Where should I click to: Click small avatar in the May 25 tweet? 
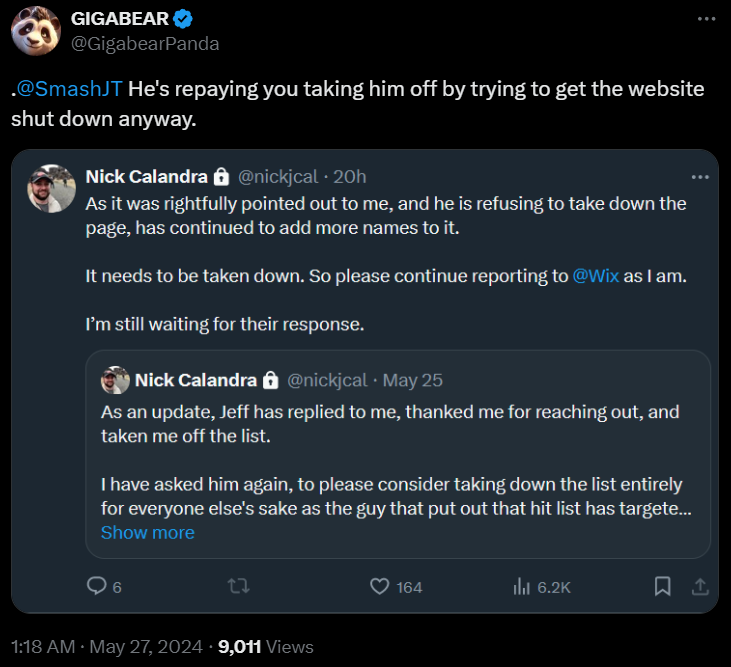tap(115, 380)
